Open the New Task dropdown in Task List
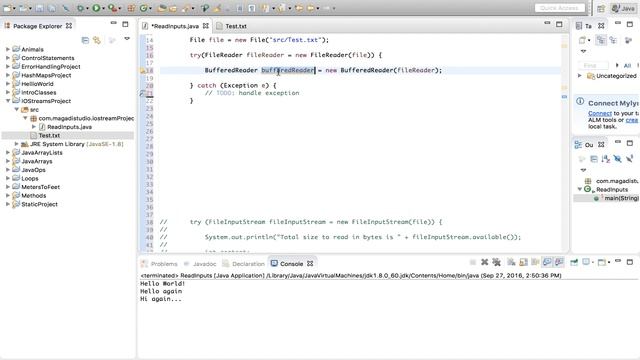The width and height of the screenshot is (640, 360). click(x=589, y=40)
